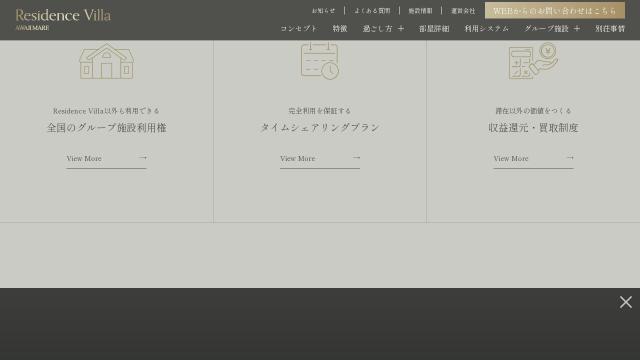Viewport: 640px width, 360px height.
Task: Click the calculator and yen coin icon
Action: tap(533, 61)
